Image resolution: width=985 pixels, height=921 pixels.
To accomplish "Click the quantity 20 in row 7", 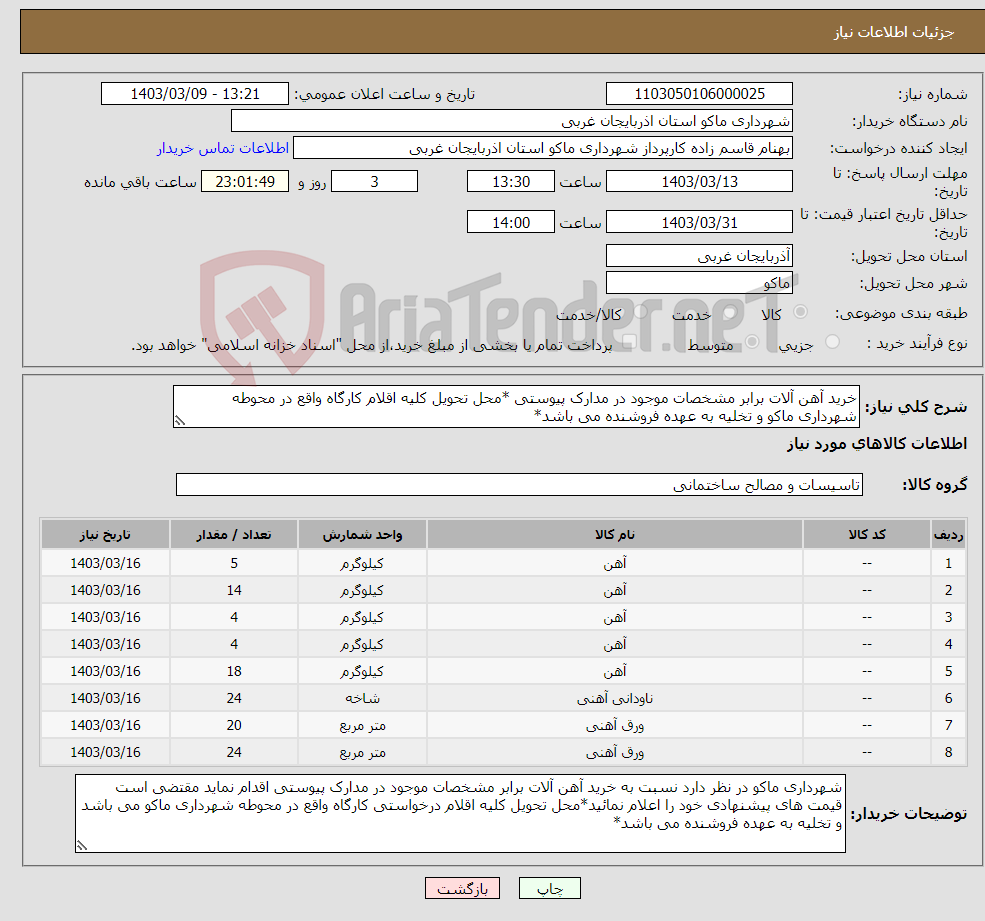I will tap(234, 726).
